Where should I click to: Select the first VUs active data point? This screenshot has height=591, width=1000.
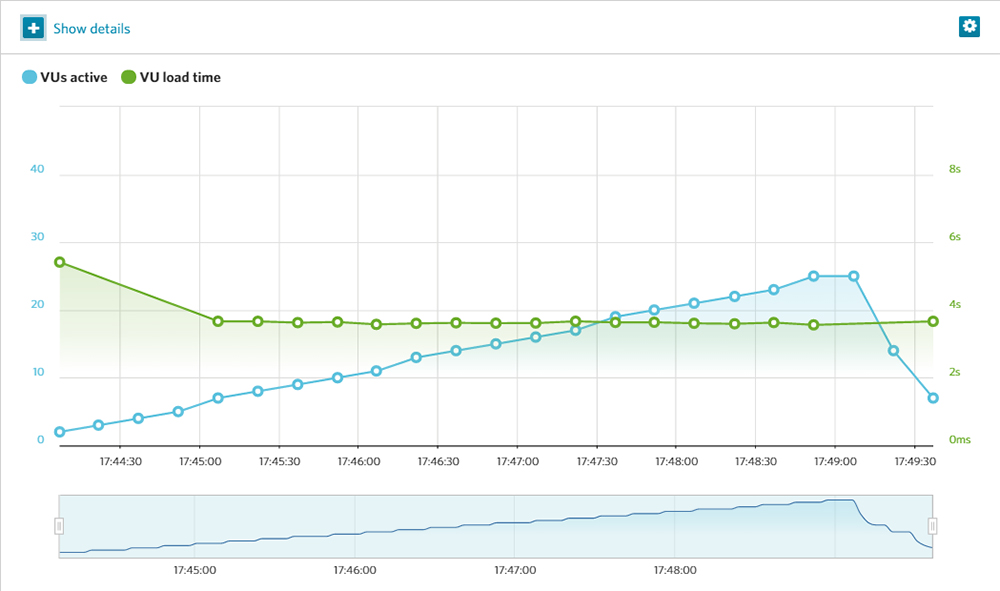pos(59,432)
